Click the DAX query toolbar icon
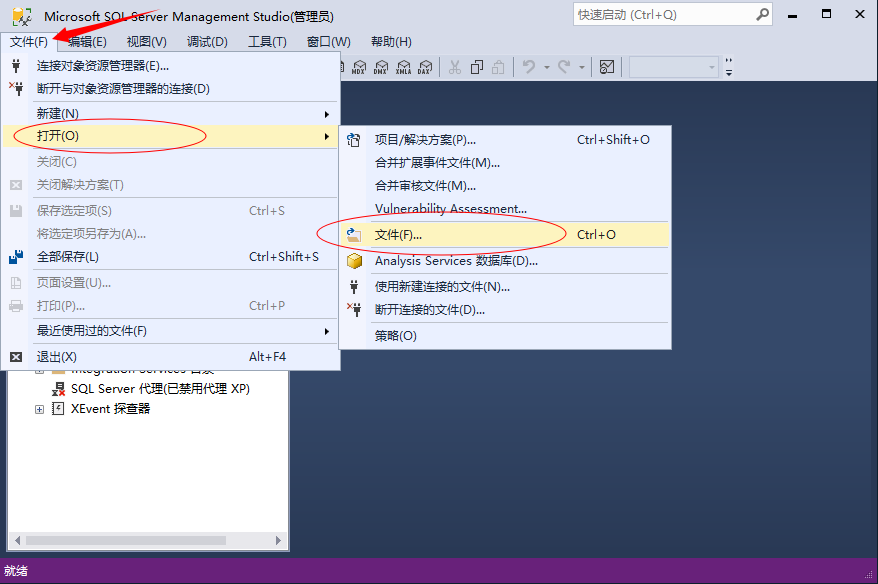 [425, 67]
